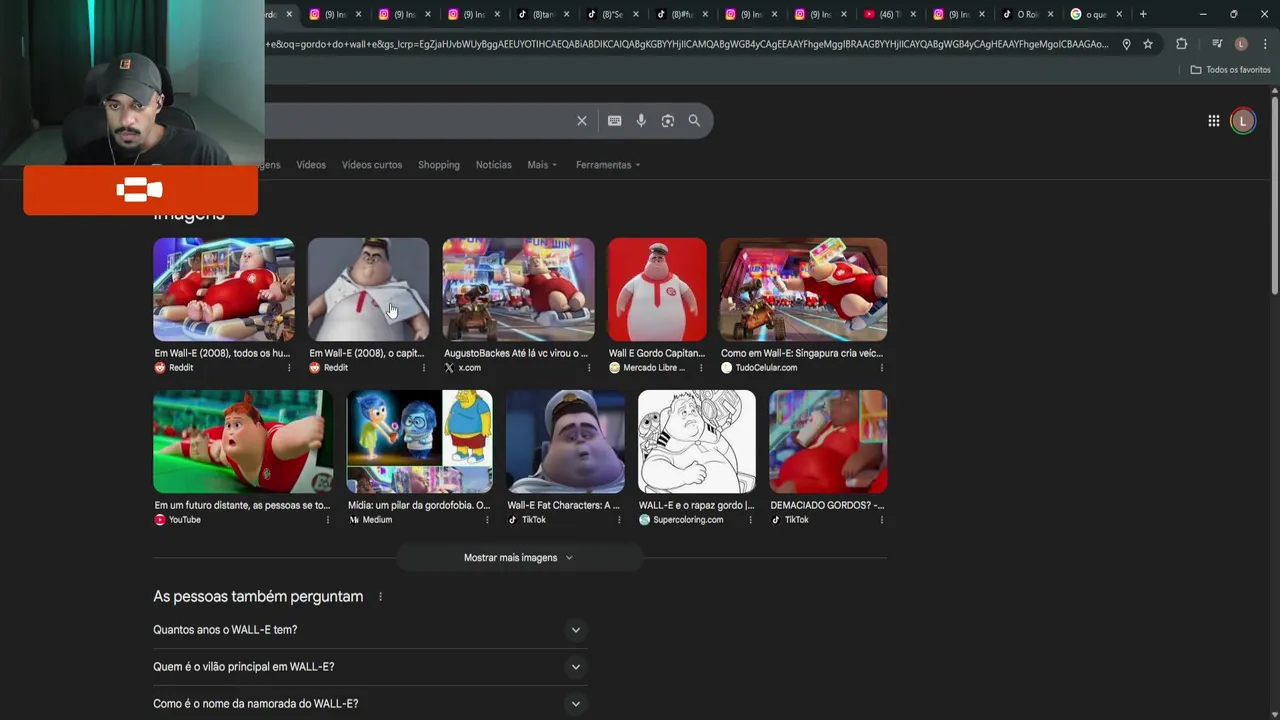1280x720 pixels.
Task: Open Mídia um pilar da gordofobia link
Action: [419, 505]
